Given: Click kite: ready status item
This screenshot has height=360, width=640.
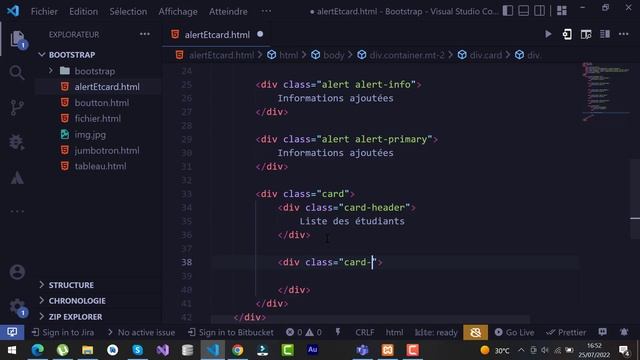Looking at the screenshot, I should [436, 332].
